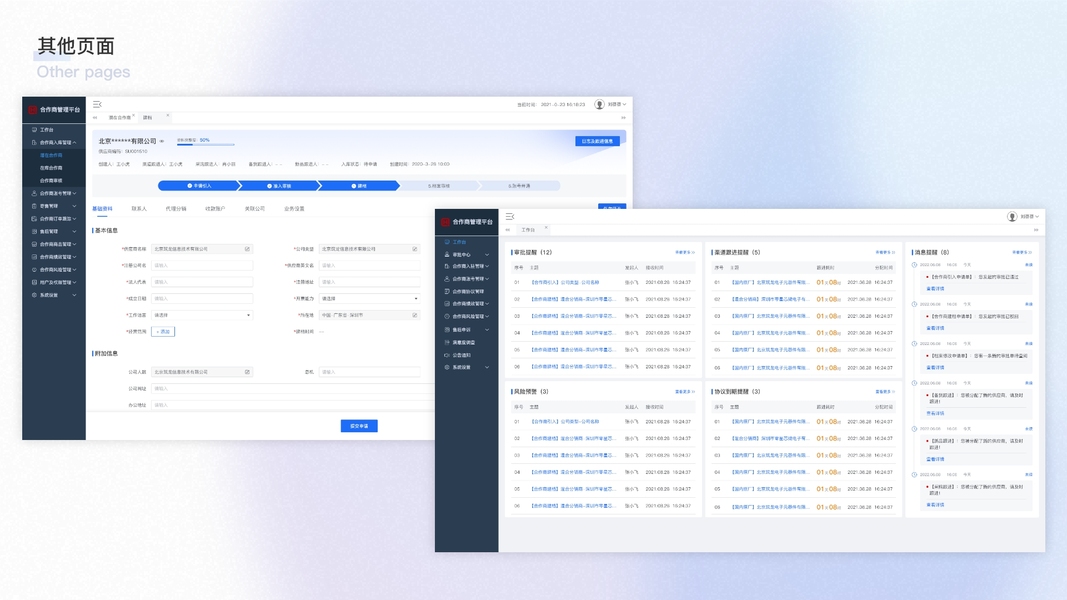
Task: Select 潜在合作商 in back window sidebar
Action: point(51,155)
